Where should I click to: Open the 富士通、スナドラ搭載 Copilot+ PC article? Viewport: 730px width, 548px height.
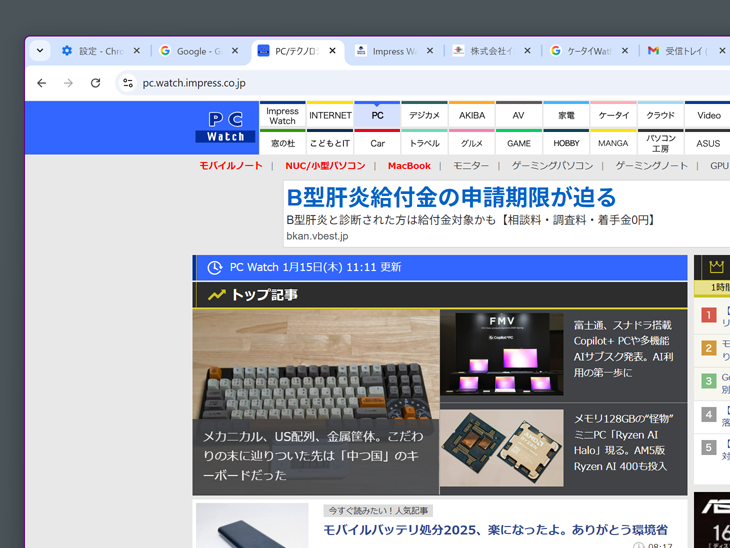pos(623,349)
